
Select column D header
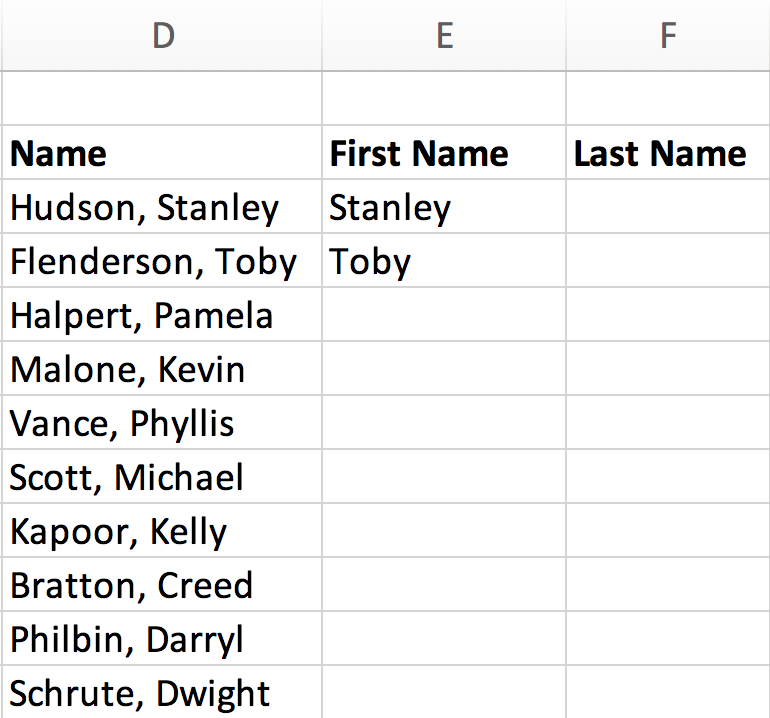(x=162, y=36)
